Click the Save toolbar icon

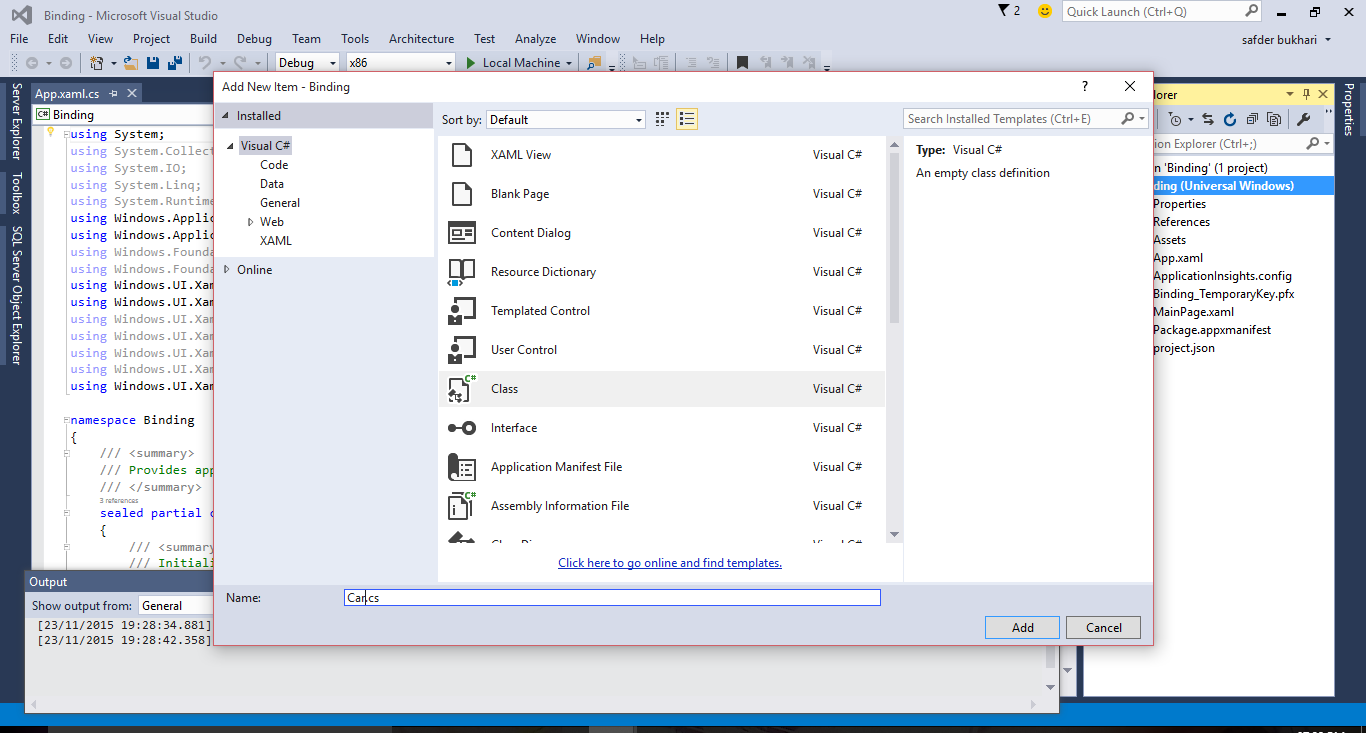pos(154,63)
